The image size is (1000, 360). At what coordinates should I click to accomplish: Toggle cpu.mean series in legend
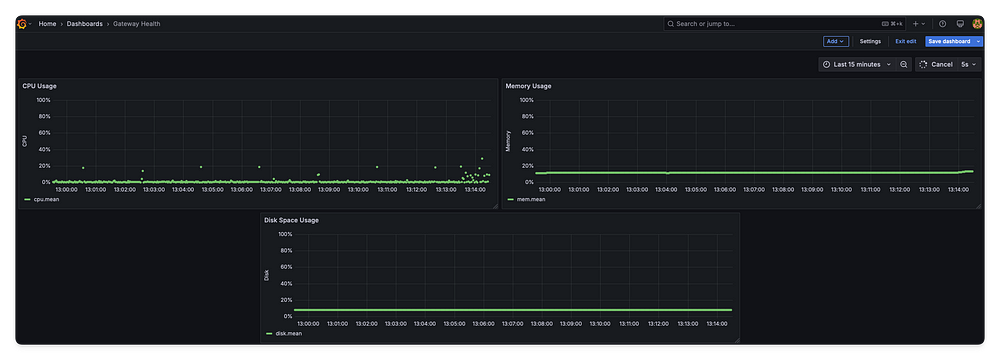[43, 199]
